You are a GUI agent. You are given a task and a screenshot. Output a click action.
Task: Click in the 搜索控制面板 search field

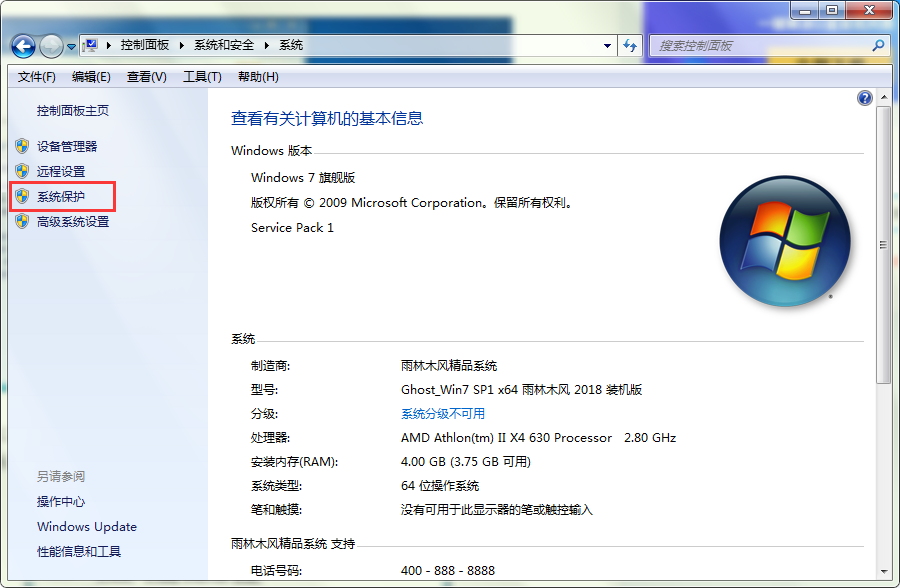pos(760,45)
